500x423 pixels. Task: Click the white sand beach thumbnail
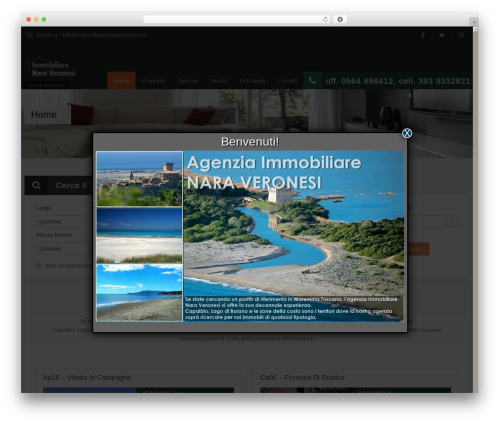click(x=139, y=236)
